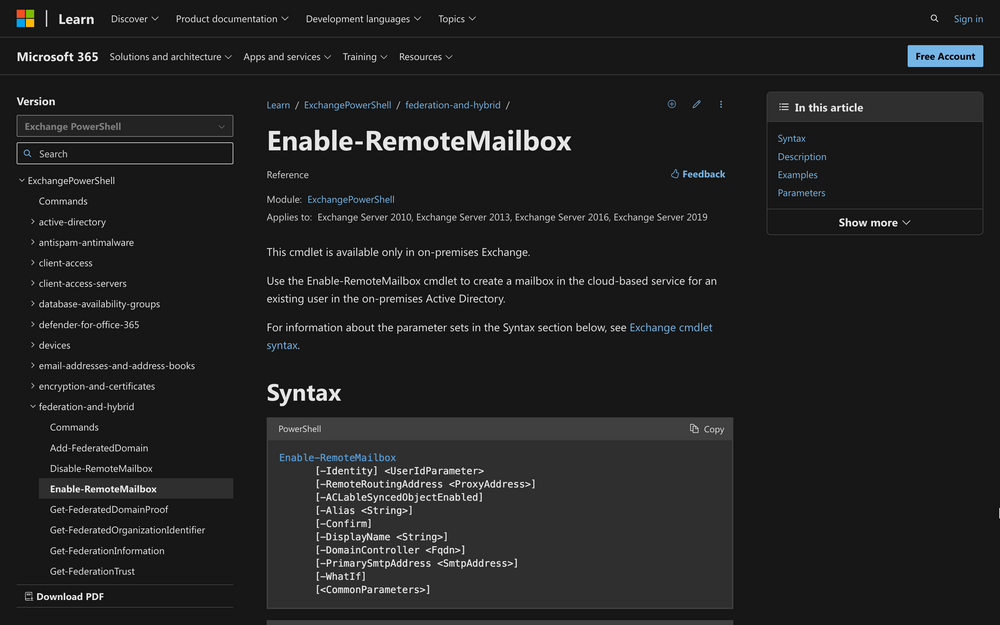Click the sidebar search field
1000x625 pixels.
[124, 153]
